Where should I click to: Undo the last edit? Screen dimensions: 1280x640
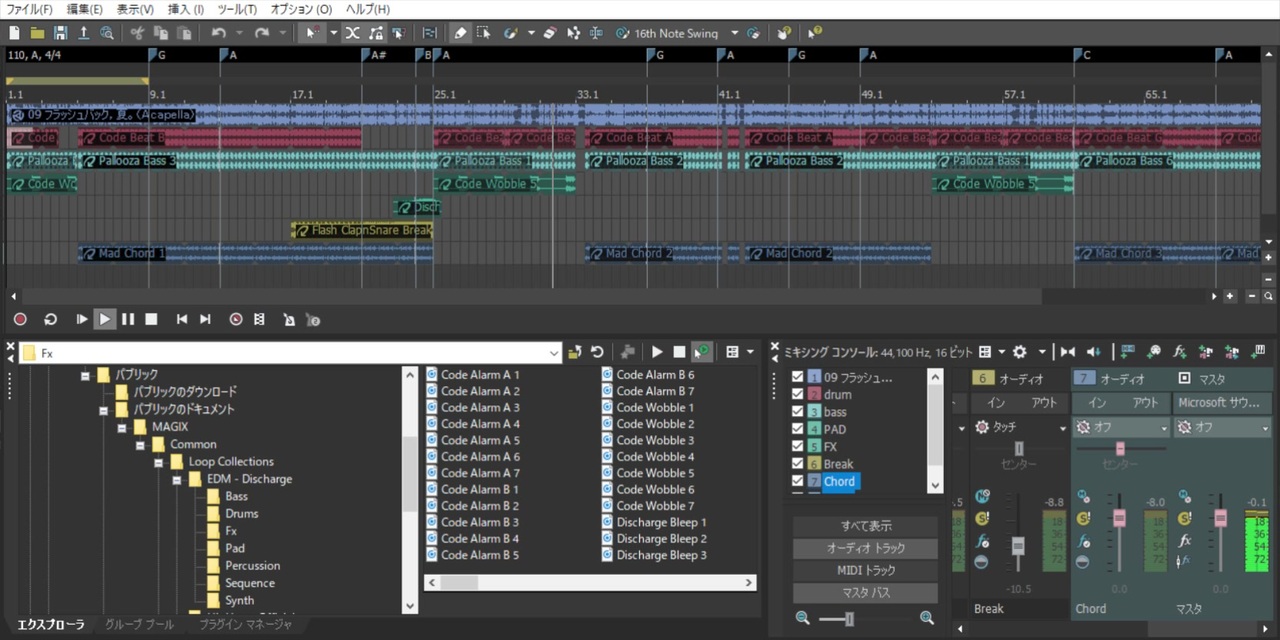coord(219,33)
